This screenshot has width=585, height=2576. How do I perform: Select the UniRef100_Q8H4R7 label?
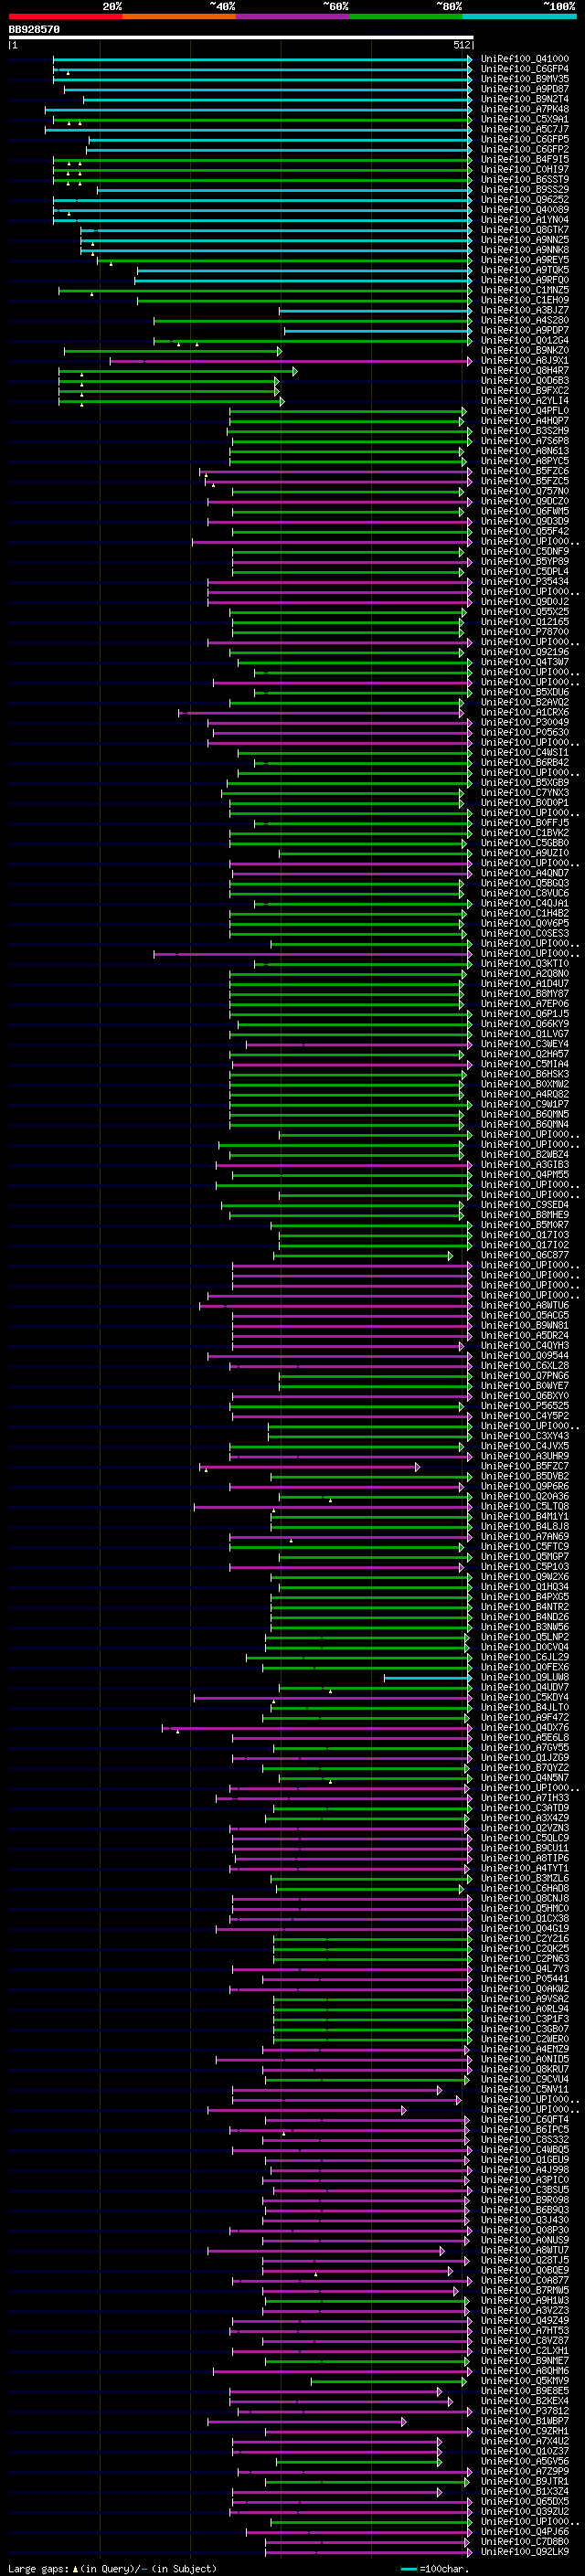(525, 371)
